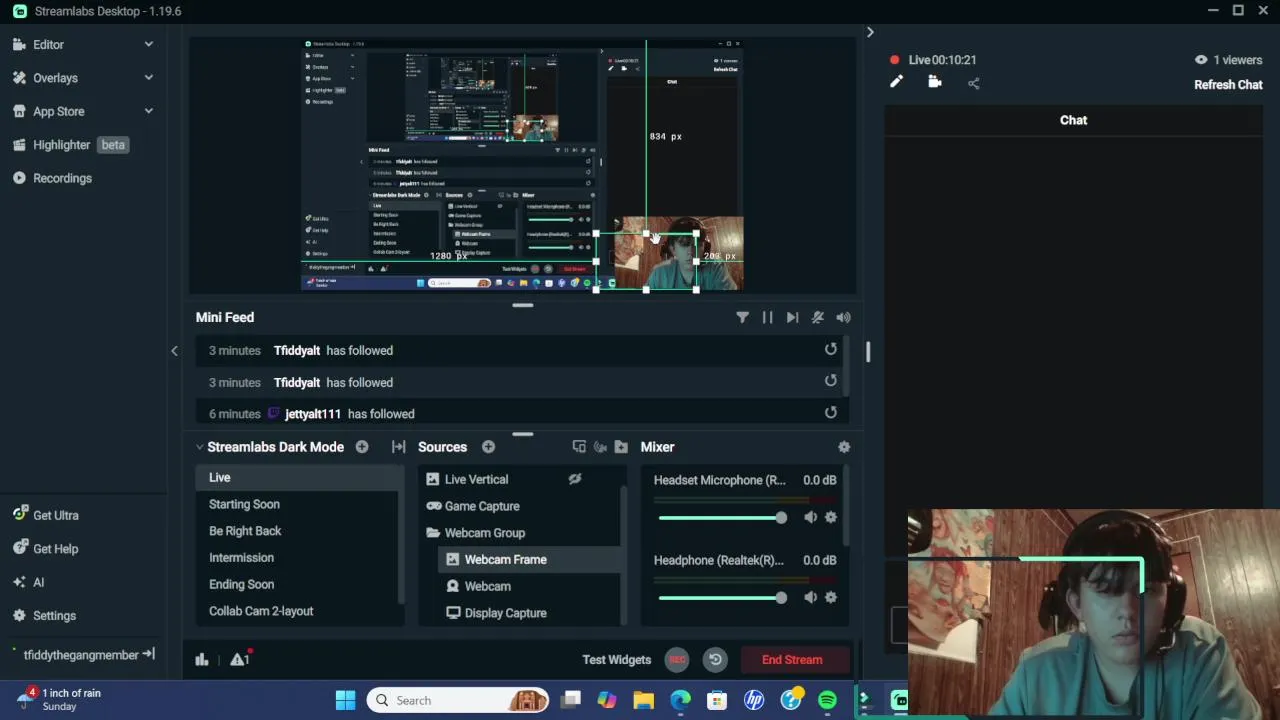Open the Highlighter beta page
1280x720 pixels.
click(x=70, y=145)
